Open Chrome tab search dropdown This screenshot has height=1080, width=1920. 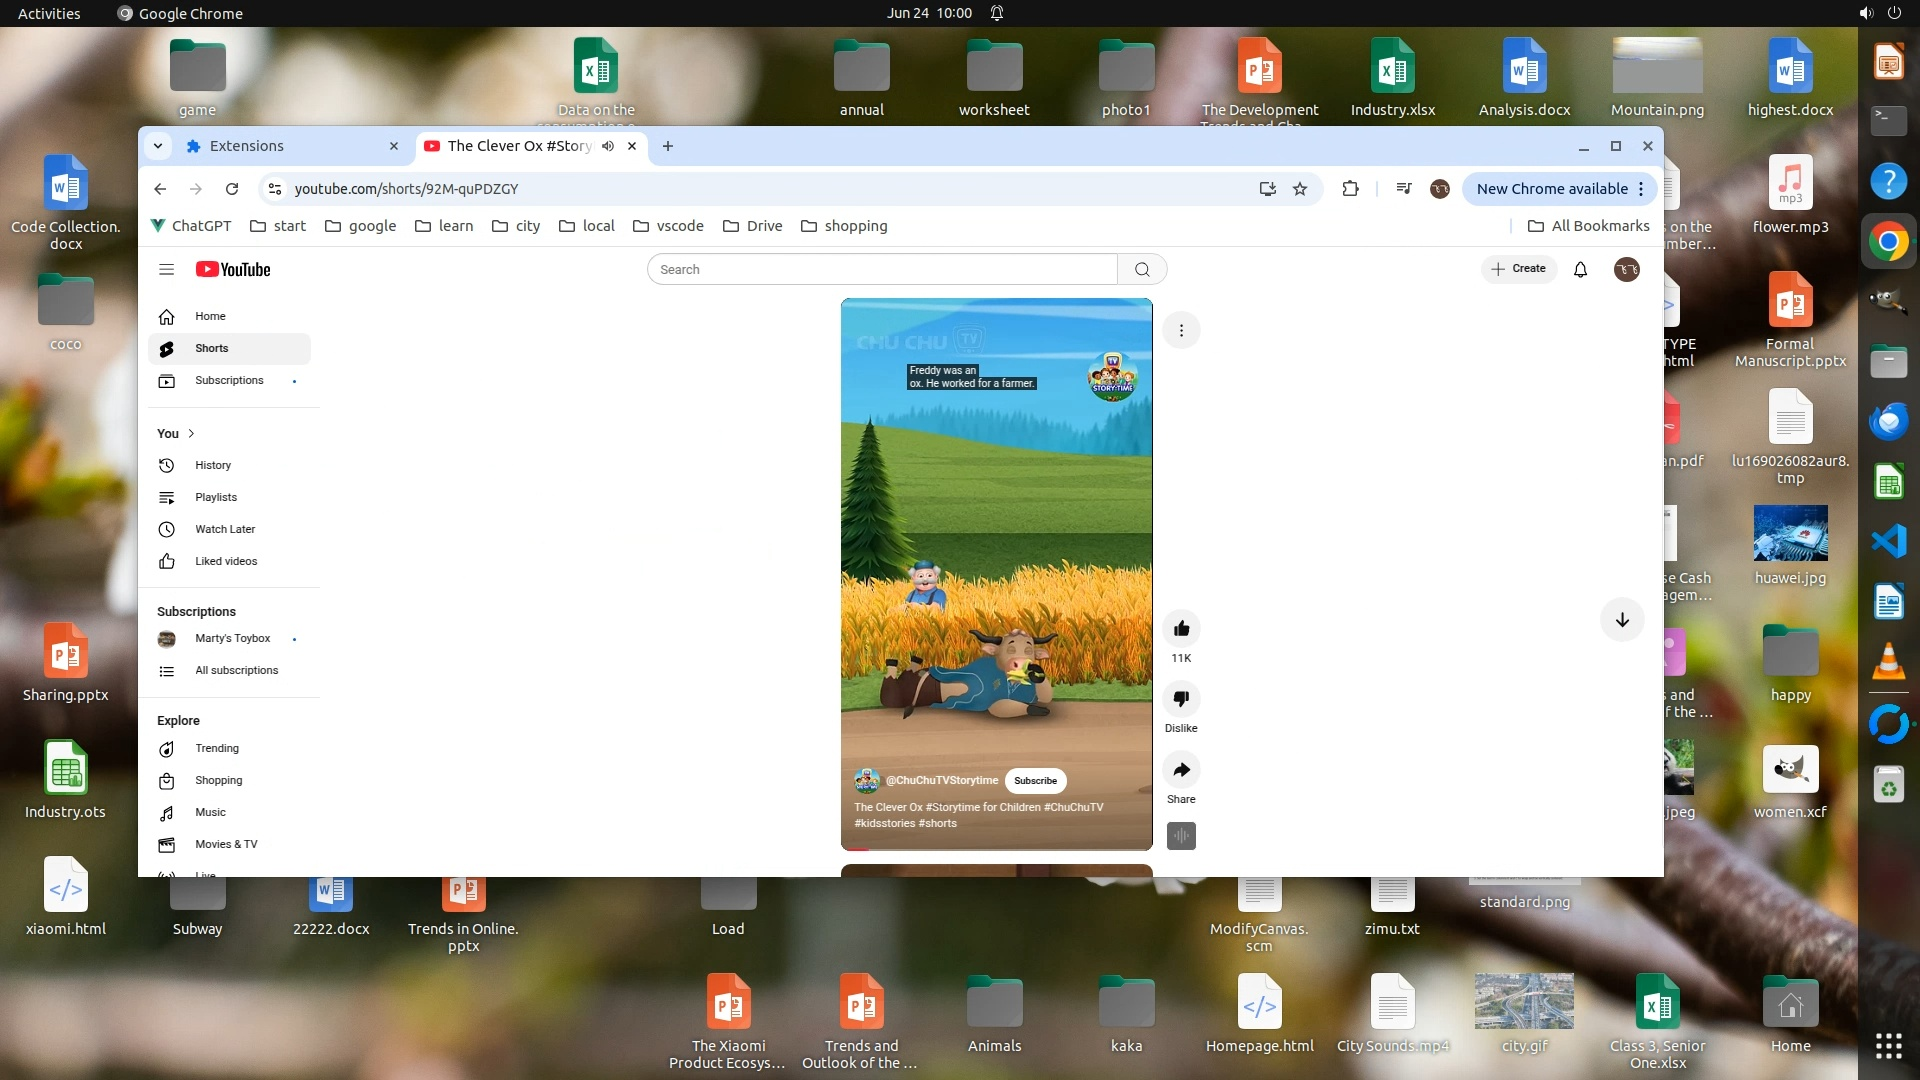pos(158,146)
